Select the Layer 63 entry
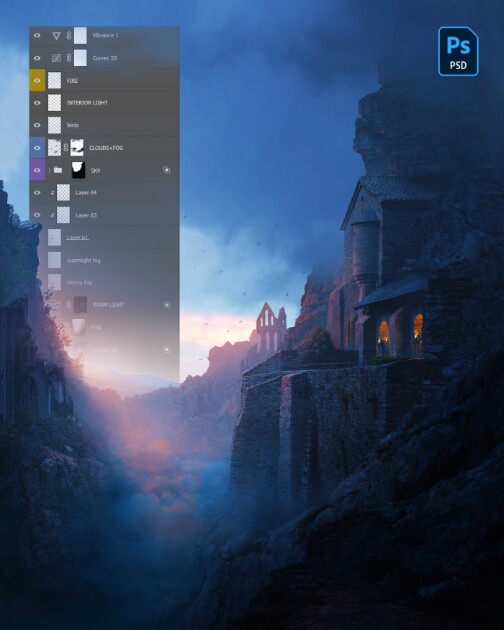This screenshot has width=504, height=630. pos(104,215)
